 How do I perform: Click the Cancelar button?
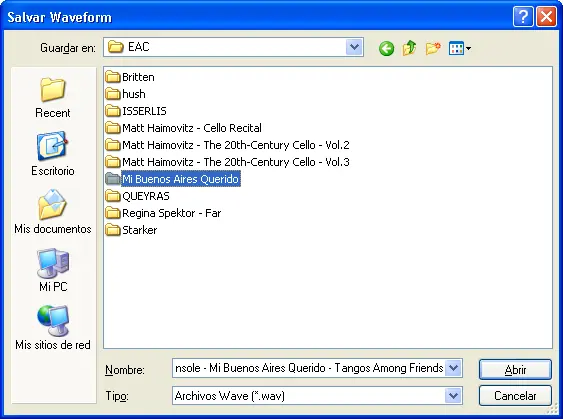[515, 396]
